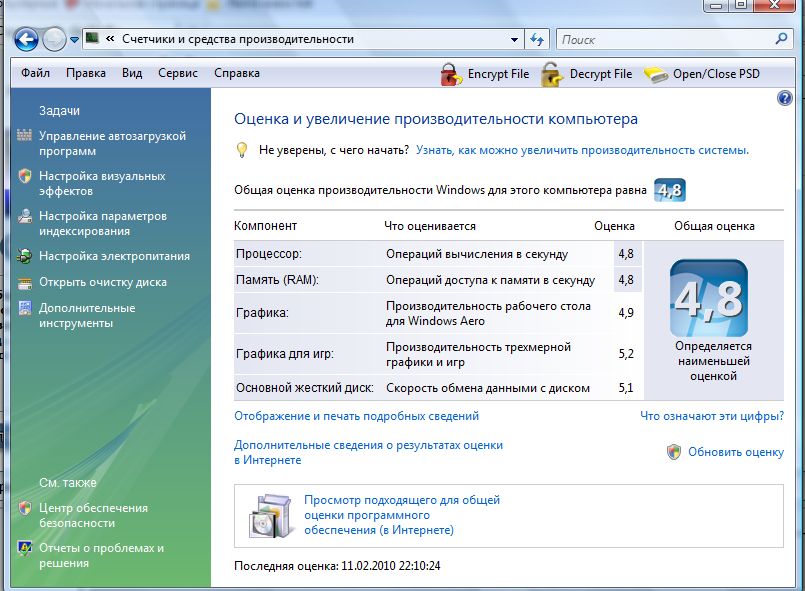Open Настройка параметров индексирования
The image size is (805, 591).
coord(103,223)
